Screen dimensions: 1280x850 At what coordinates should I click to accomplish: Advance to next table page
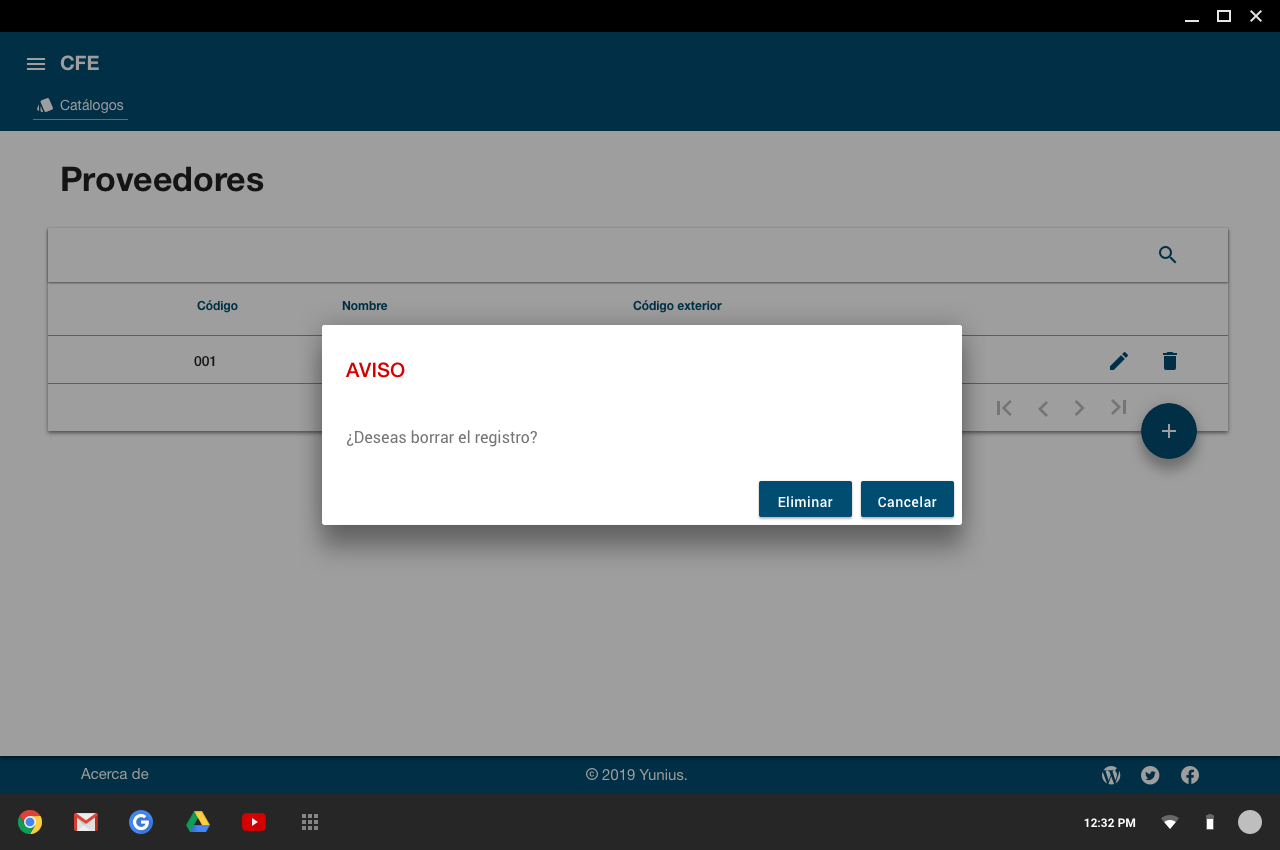1080,408
